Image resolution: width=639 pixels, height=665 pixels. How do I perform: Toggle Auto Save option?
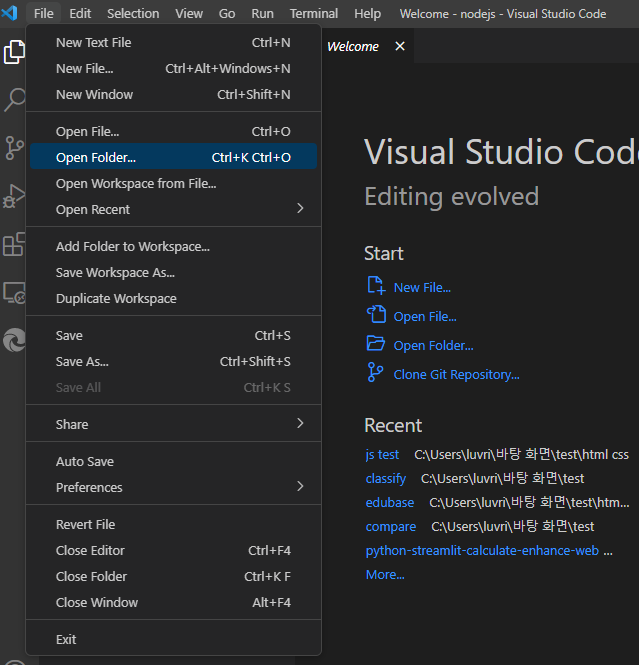(173, 461)
